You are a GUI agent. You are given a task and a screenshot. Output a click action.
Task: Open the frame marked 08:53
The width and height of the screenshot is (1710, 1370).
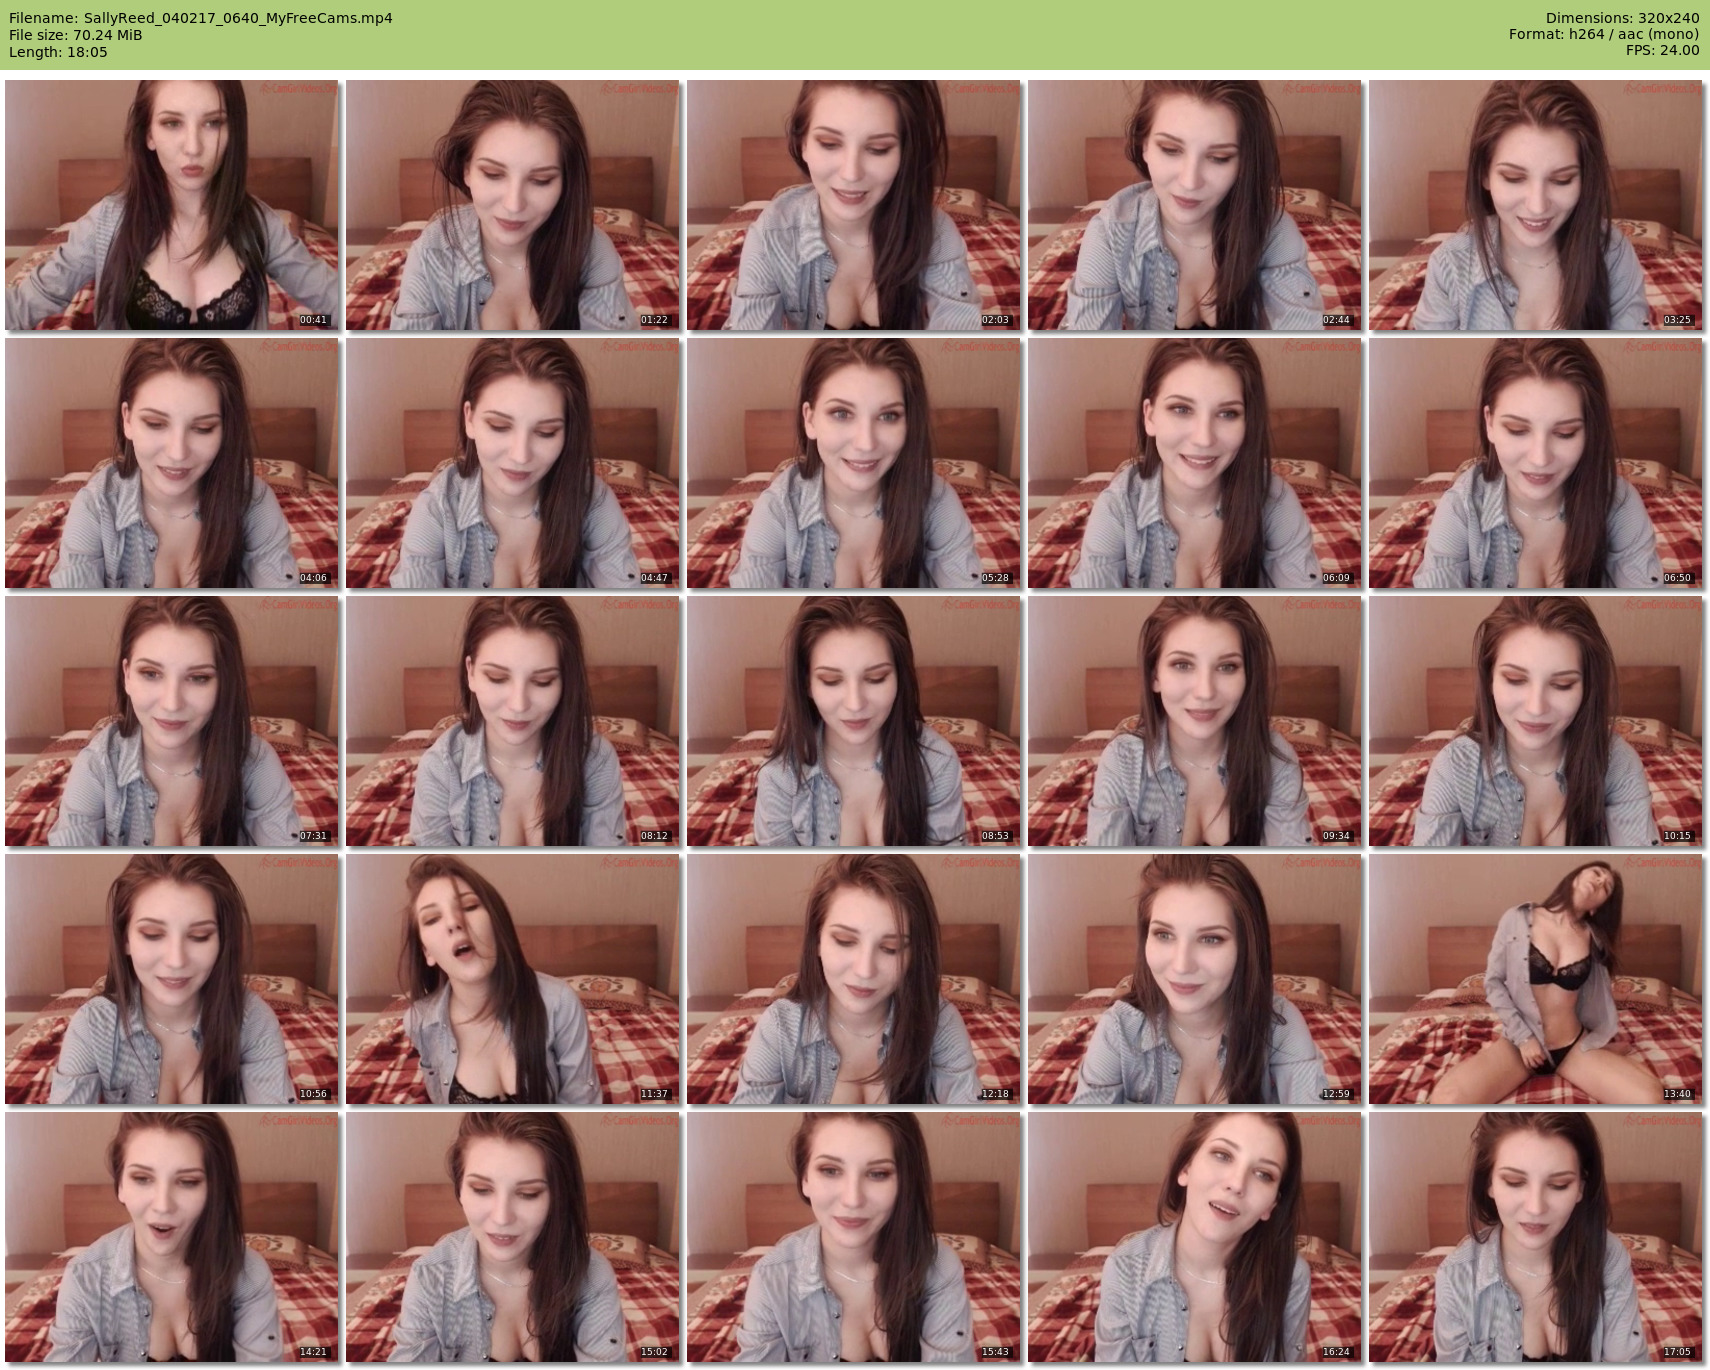pos(853,721)
